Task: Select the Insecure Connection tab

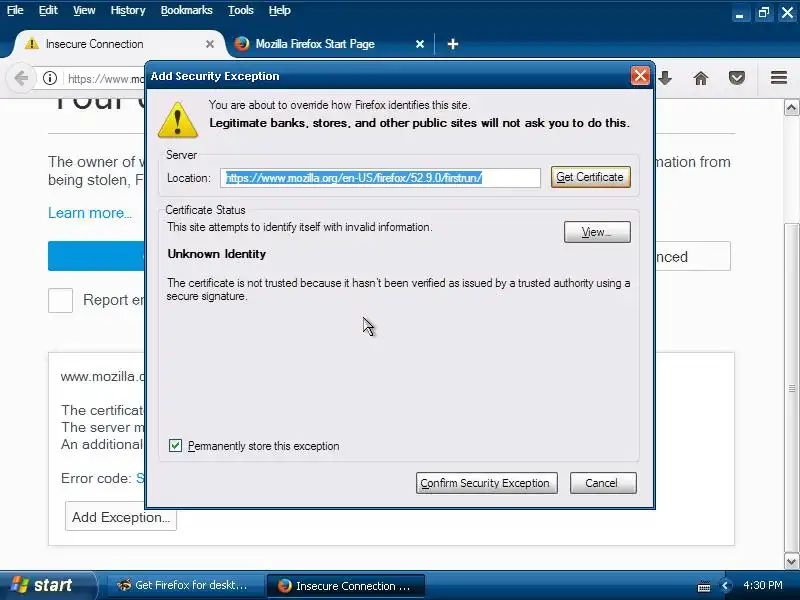Action: coord(115,44)
